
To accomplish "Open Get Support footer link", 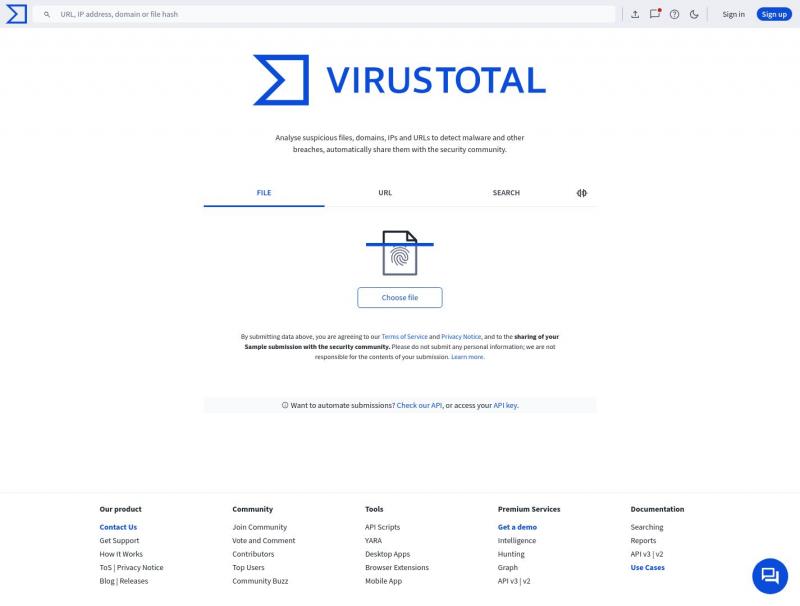I will pos(119,541).
